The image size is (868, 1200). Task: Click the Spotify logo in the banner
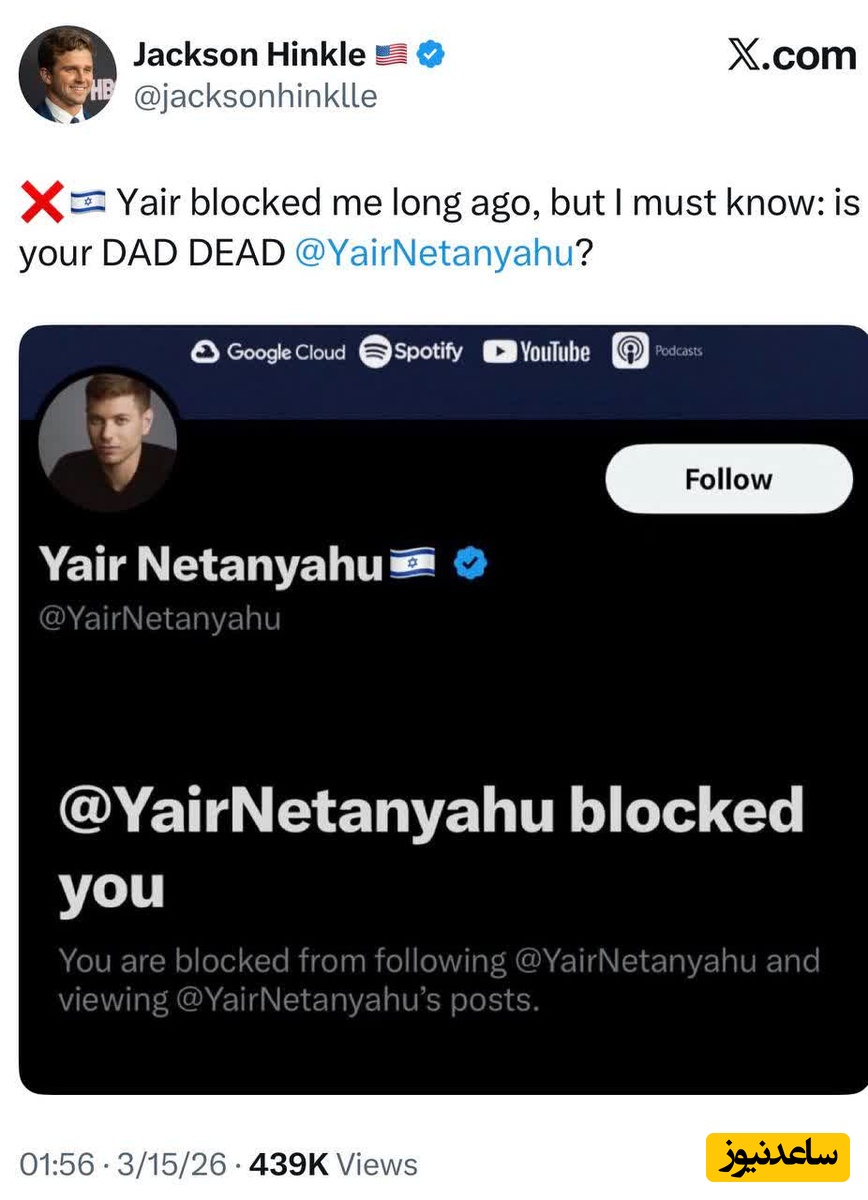pos(411,352)
